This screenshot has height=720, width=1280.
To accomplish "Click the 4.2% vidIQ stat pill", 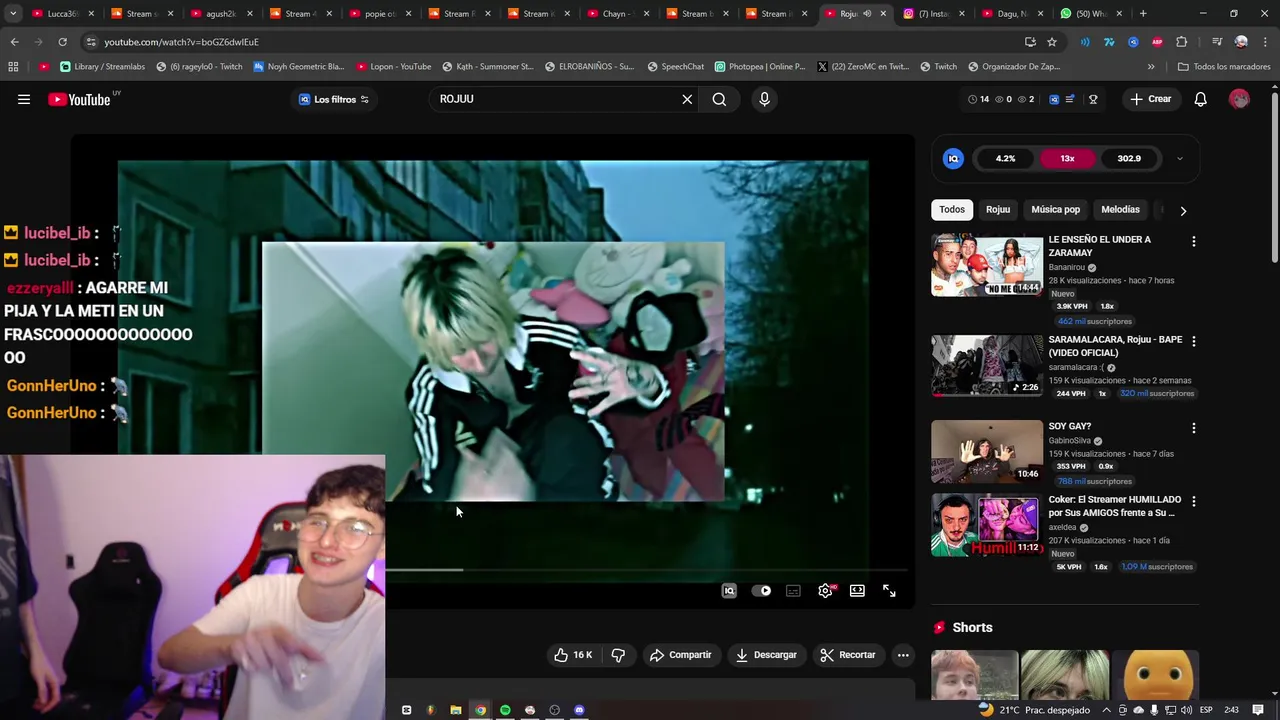I will [x=1005, y=158].
